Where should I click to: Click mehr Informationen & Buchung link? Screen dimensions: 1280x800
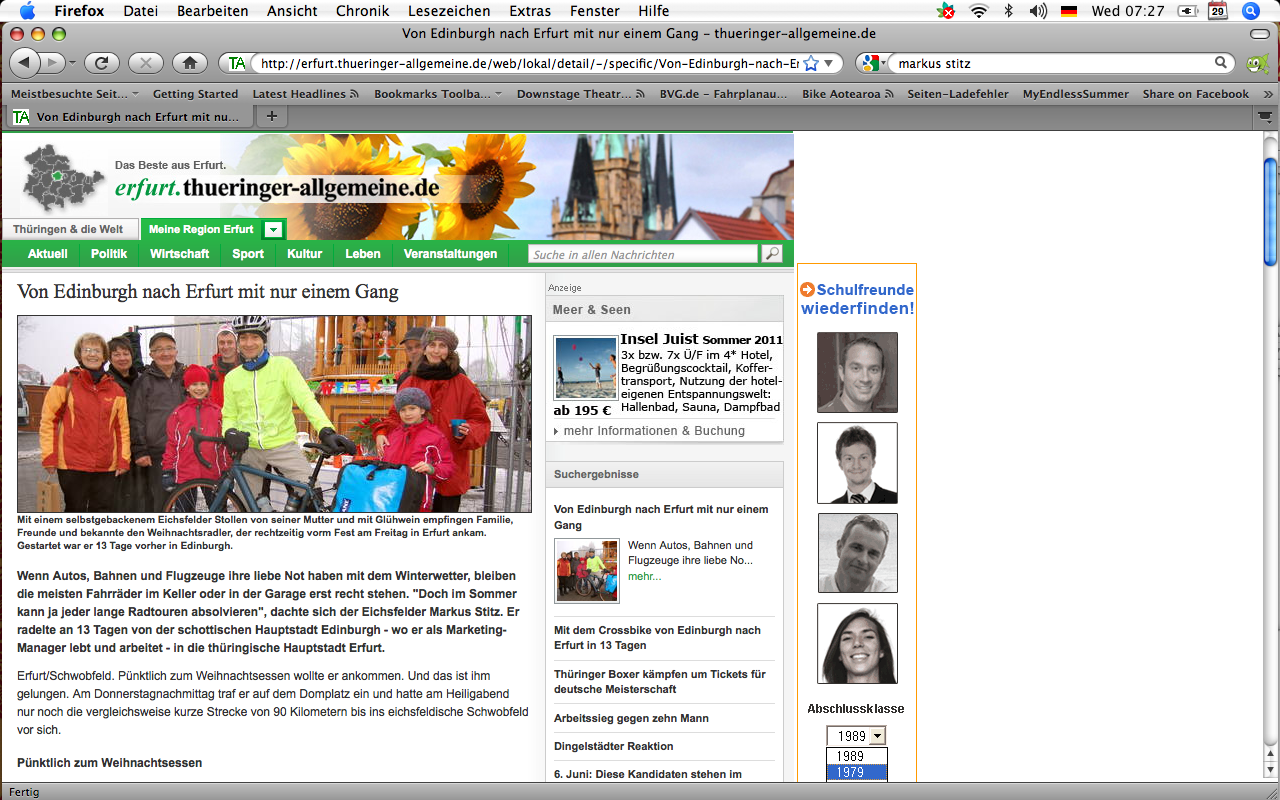[654, 431]
